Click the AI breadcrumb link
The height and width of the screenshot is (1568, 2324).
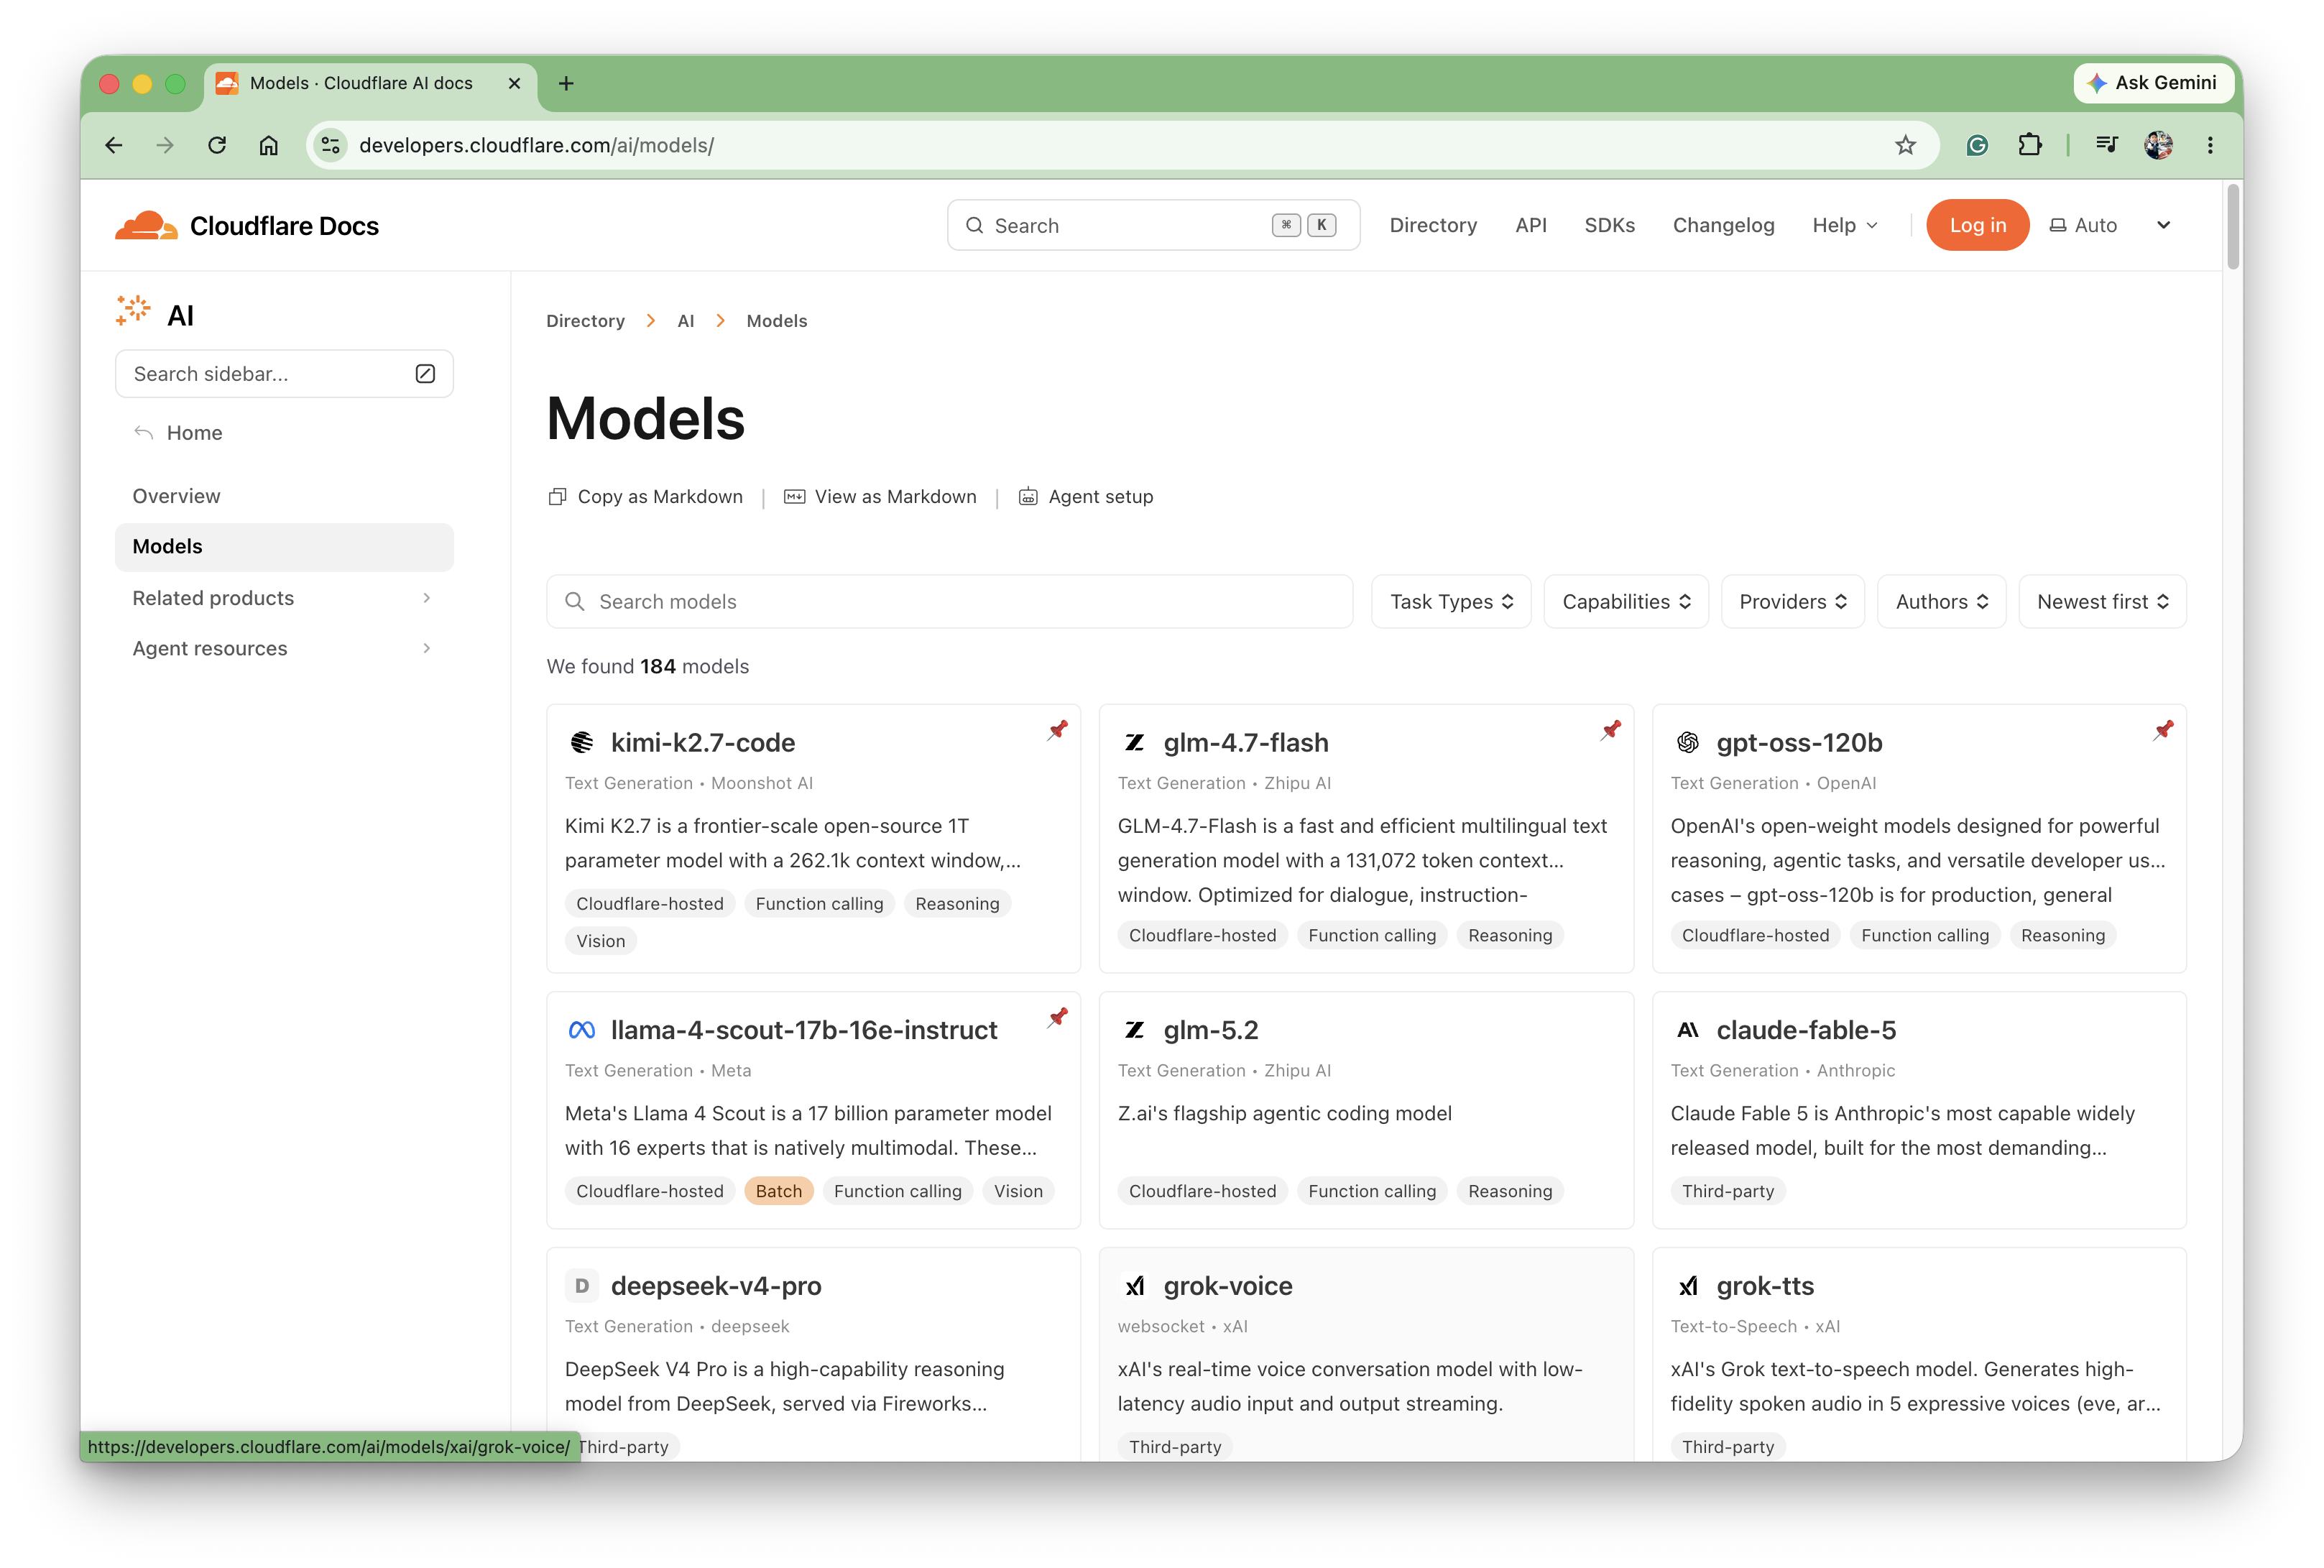click(685, 321)
